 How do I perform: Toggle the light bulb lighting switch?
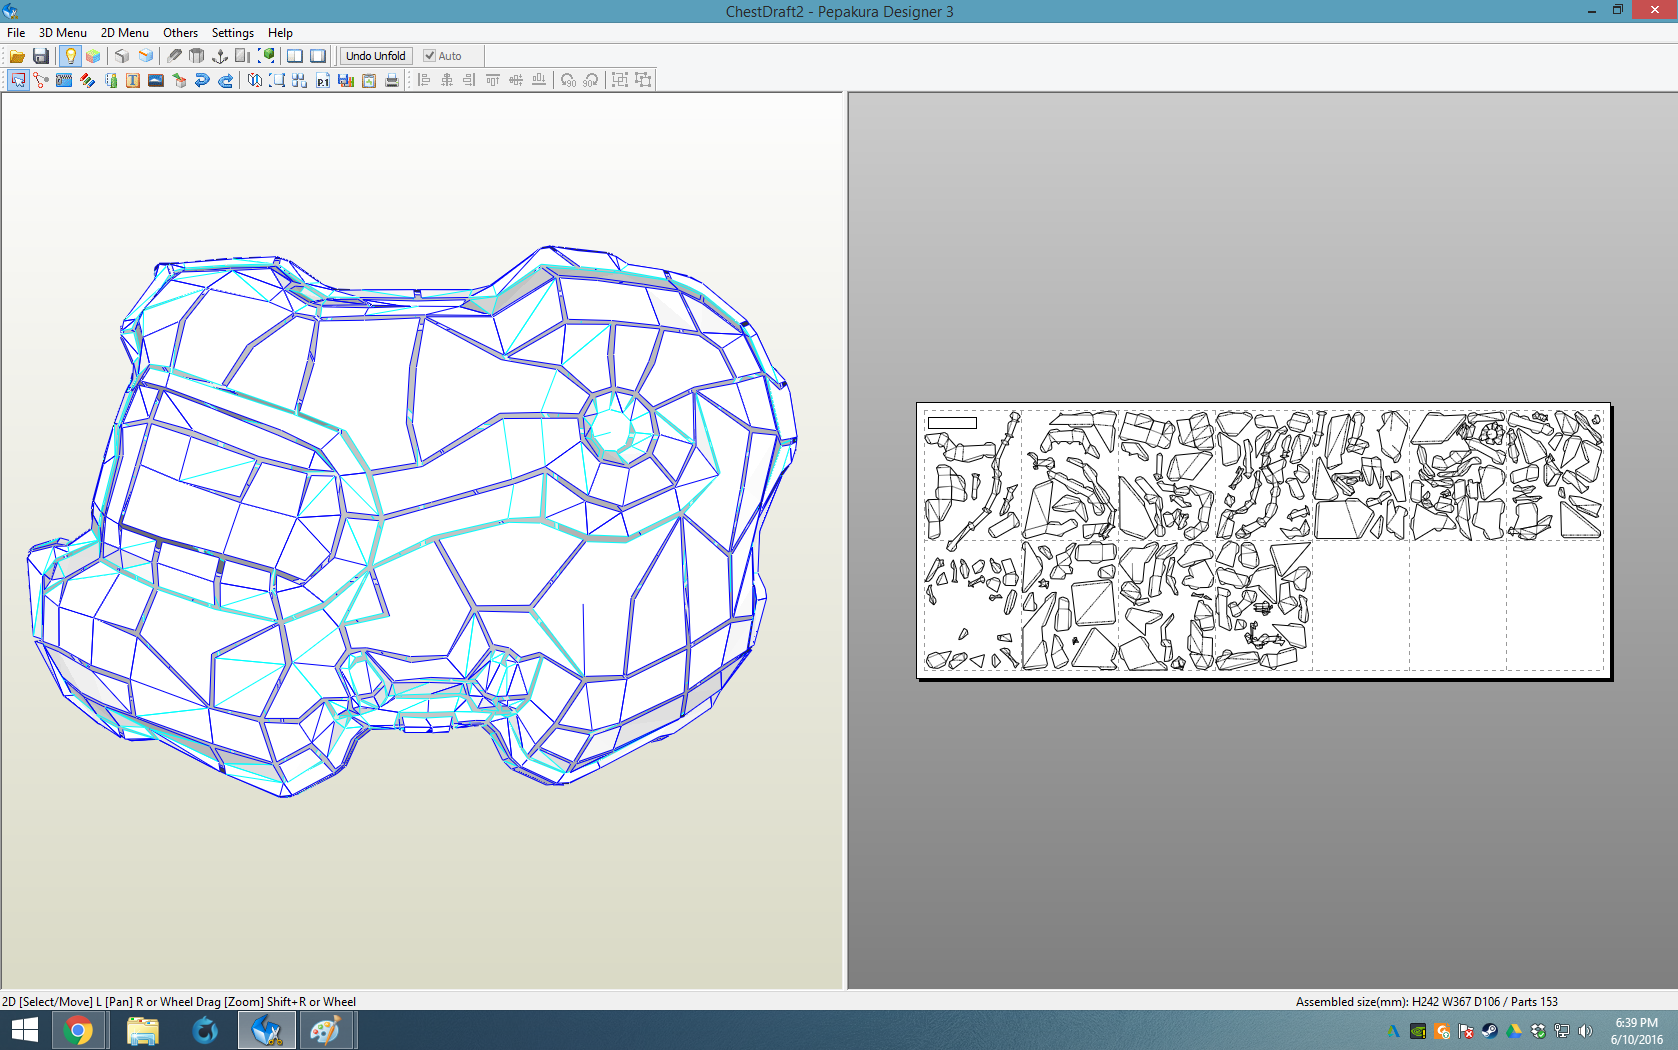tap(70, 56)
